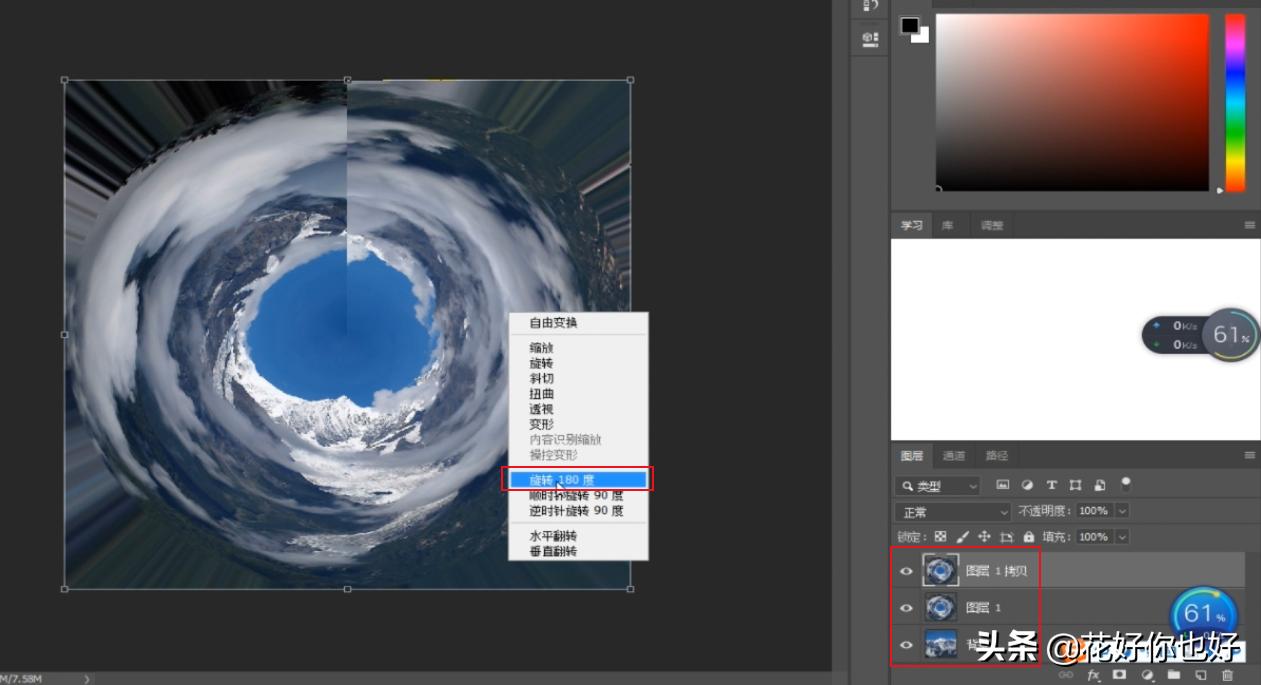Click the 图层 1 layer name
This screenshot has height=685, width=1261.
983,607
